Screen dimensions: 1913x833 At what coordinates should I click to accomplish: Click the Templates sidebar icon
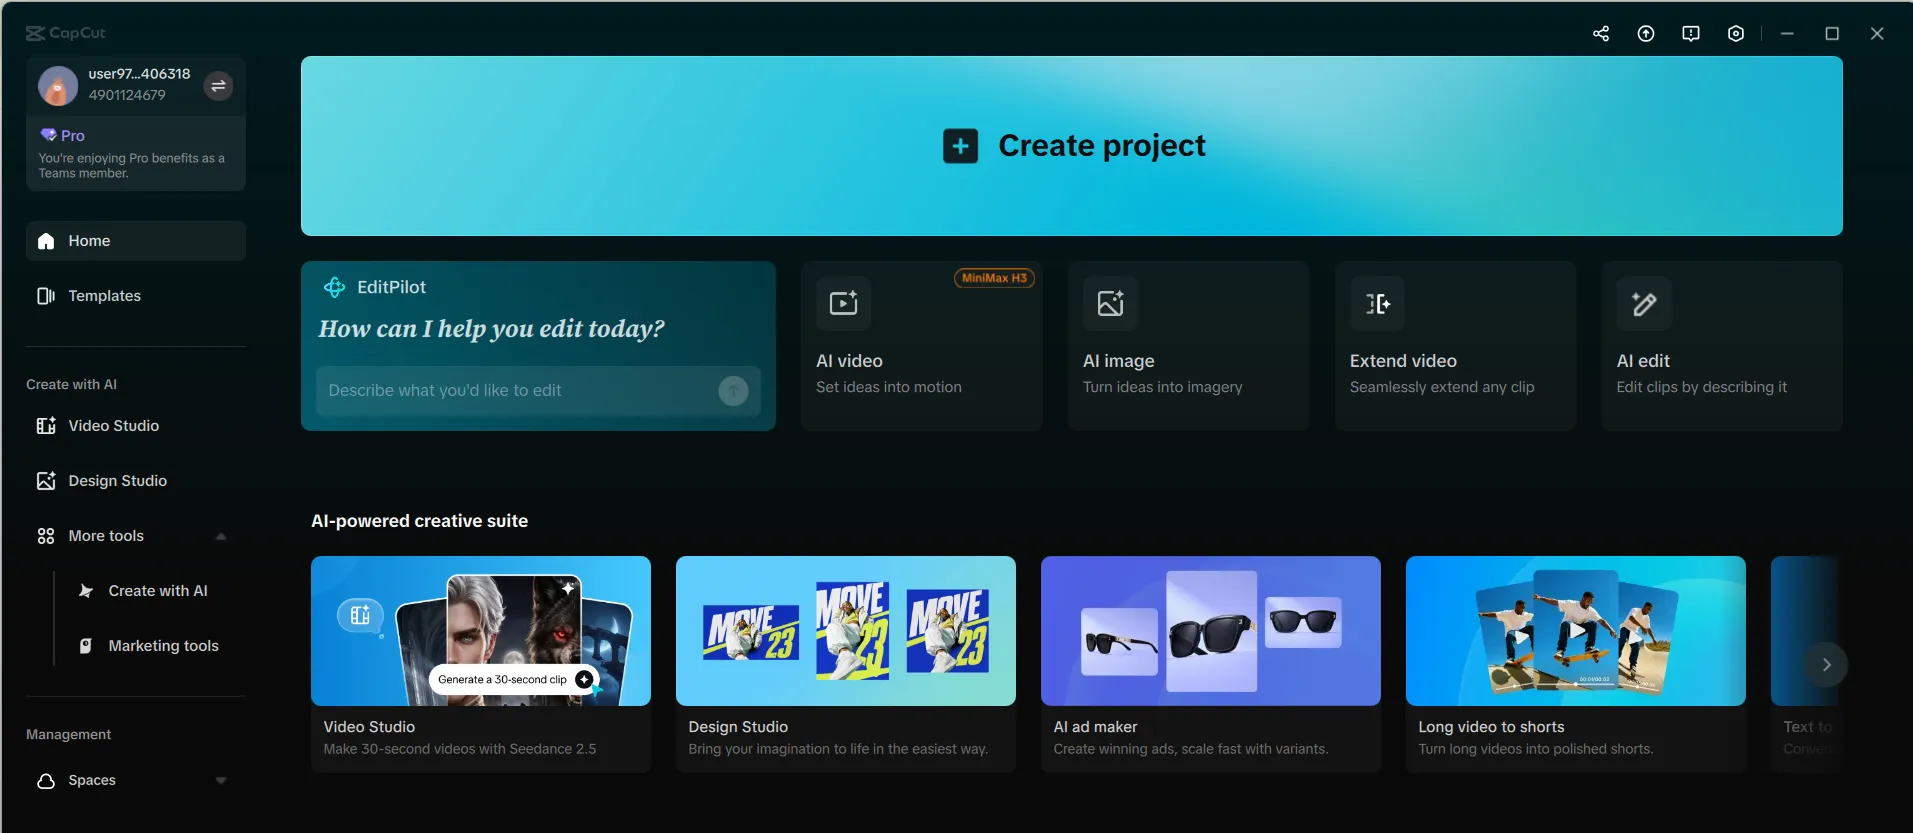pyautogui.click(x=46, y=296)
